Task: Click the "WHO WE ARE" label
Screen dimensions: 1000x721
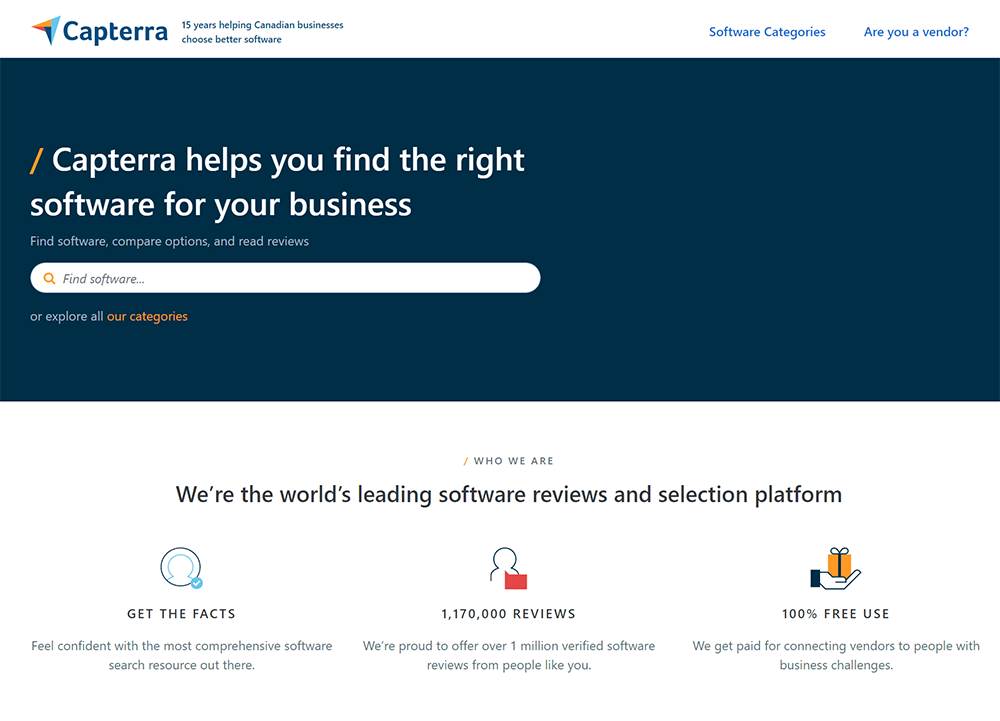Action: pos(513,461)
